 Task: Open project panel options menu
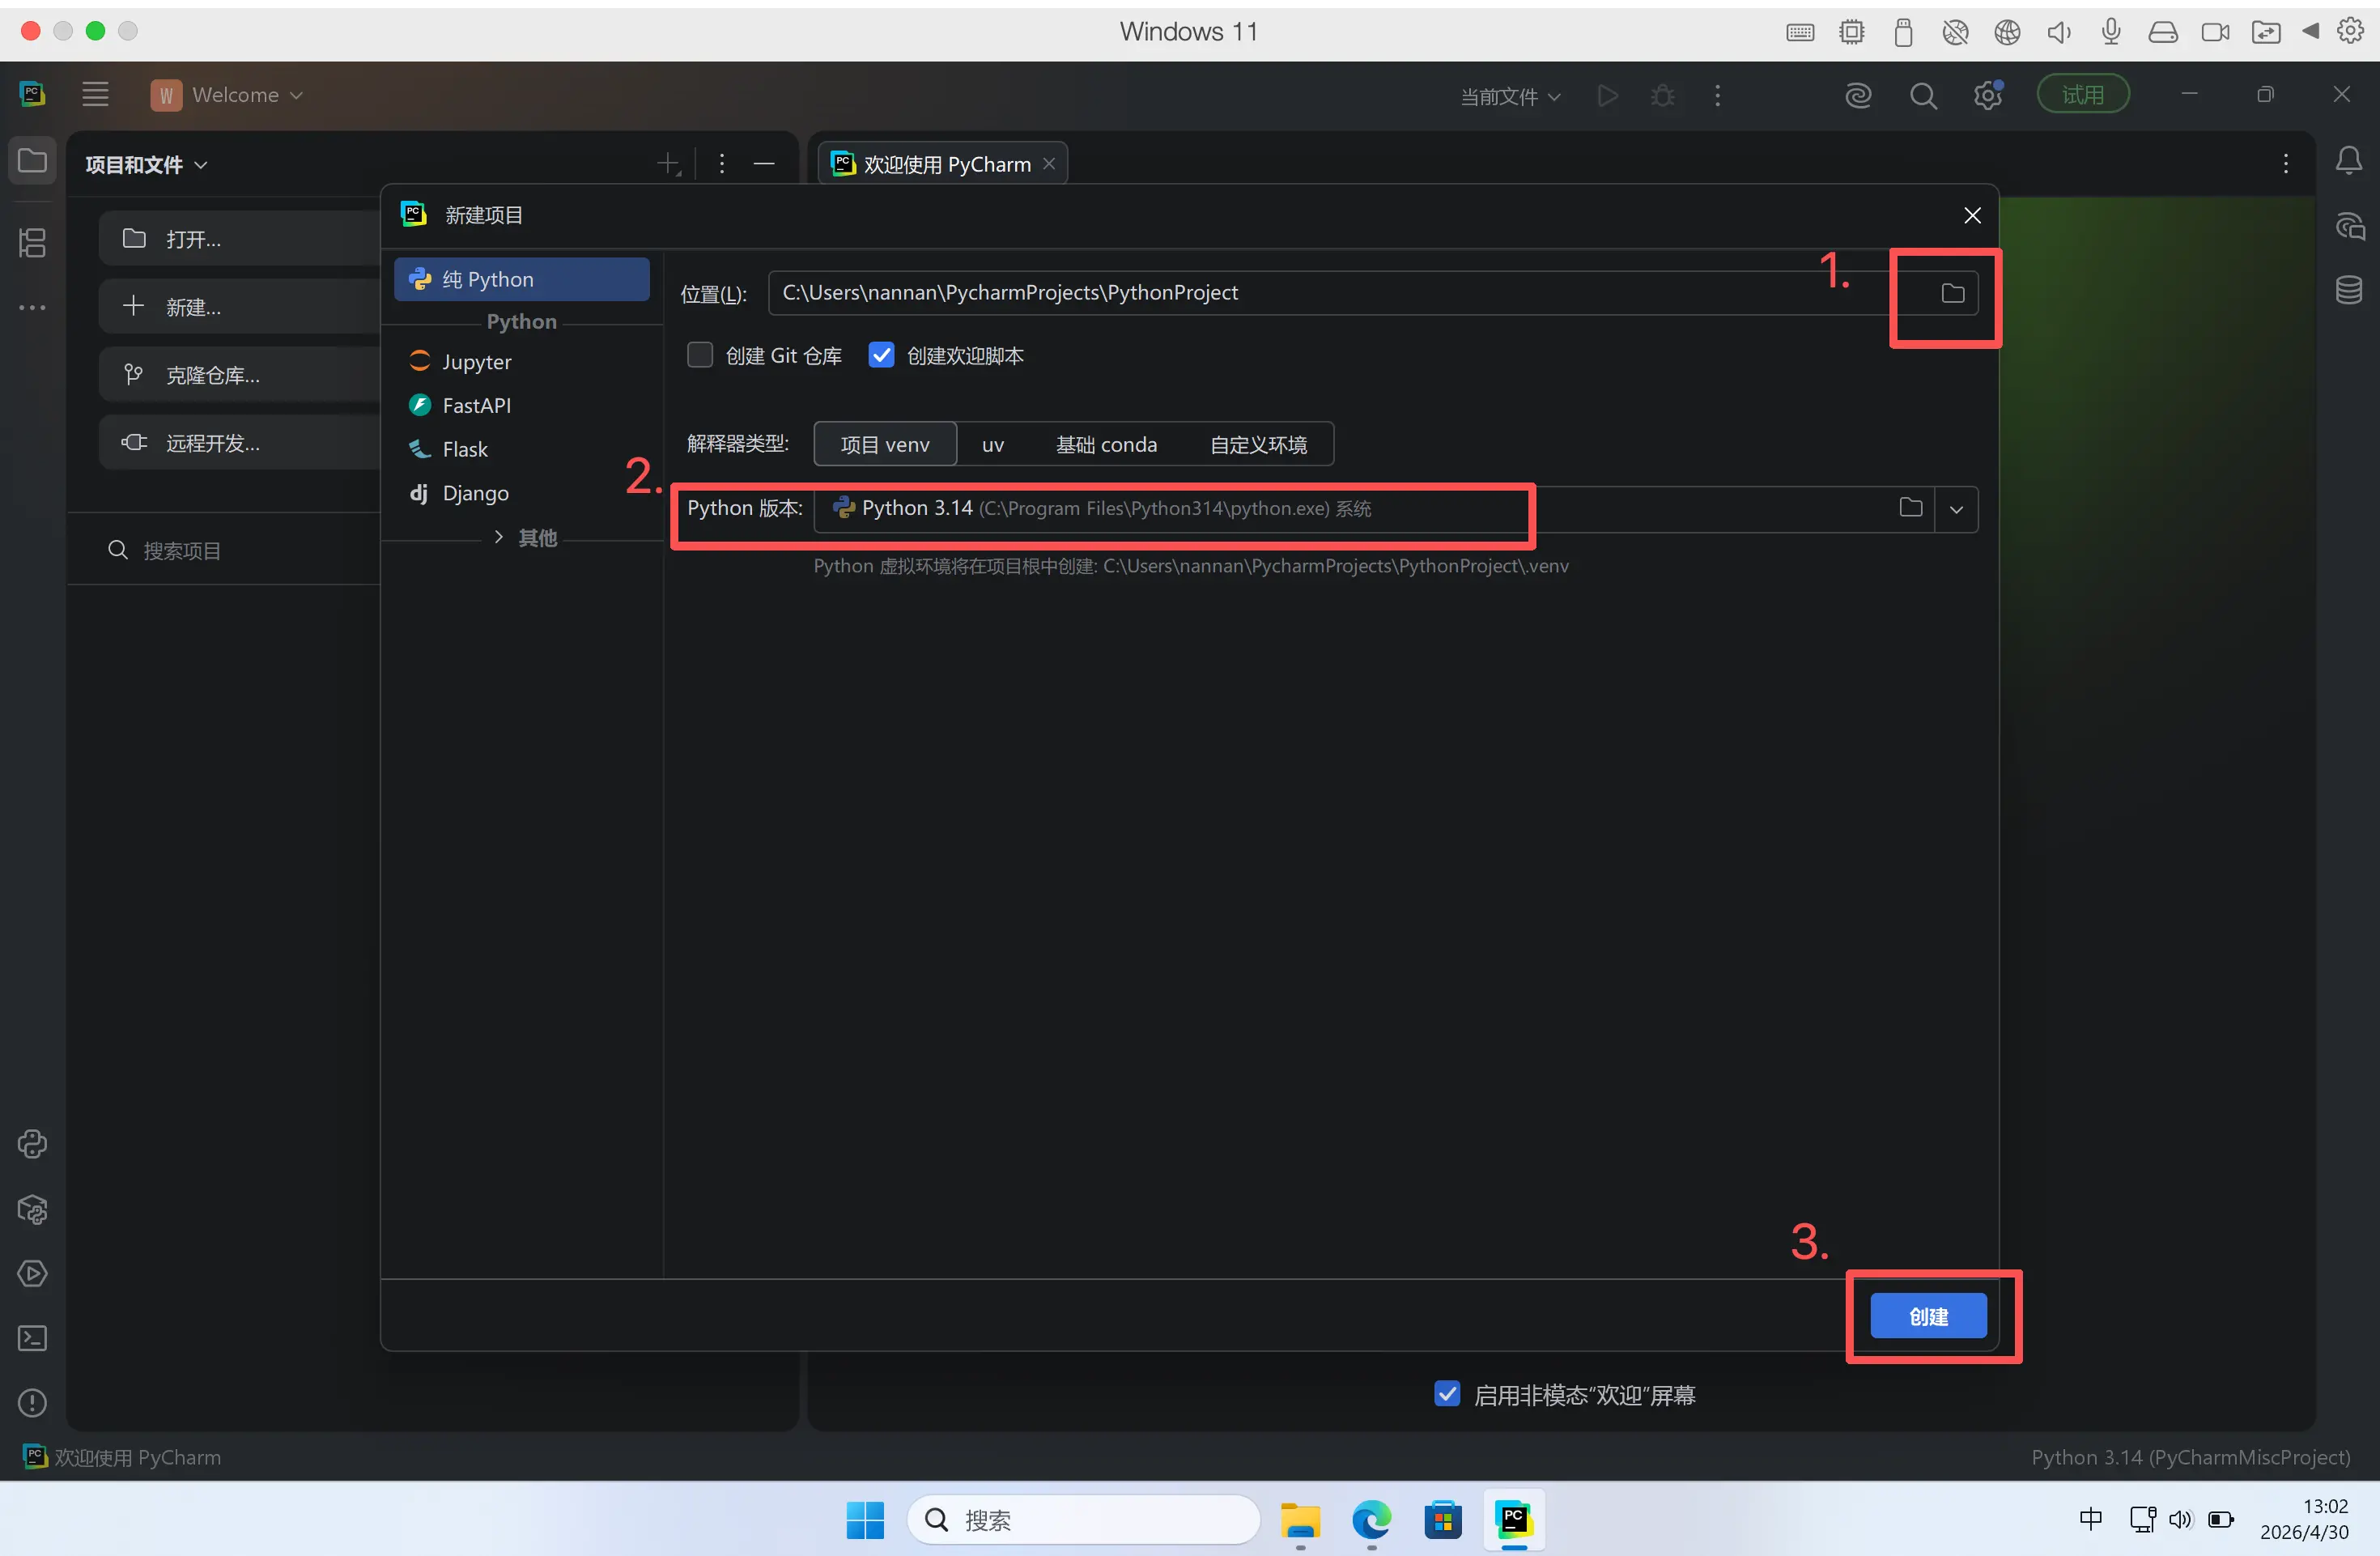722,164
